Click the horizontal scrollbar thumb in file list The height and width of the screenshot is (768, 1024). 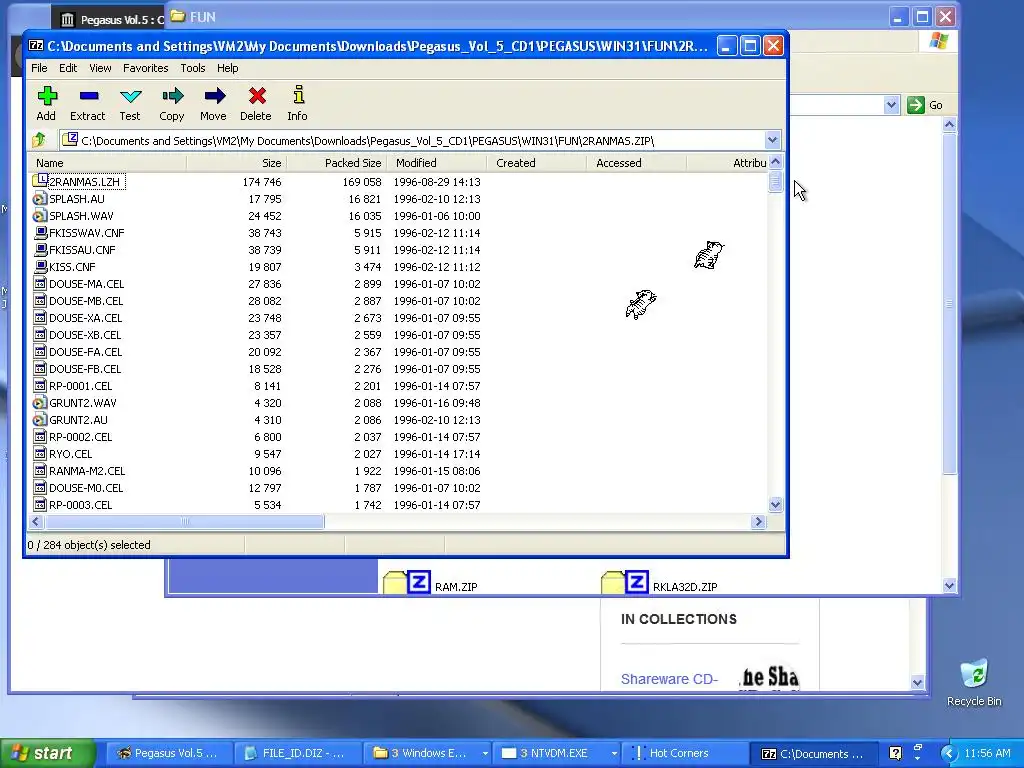click(x=184, y=521)
